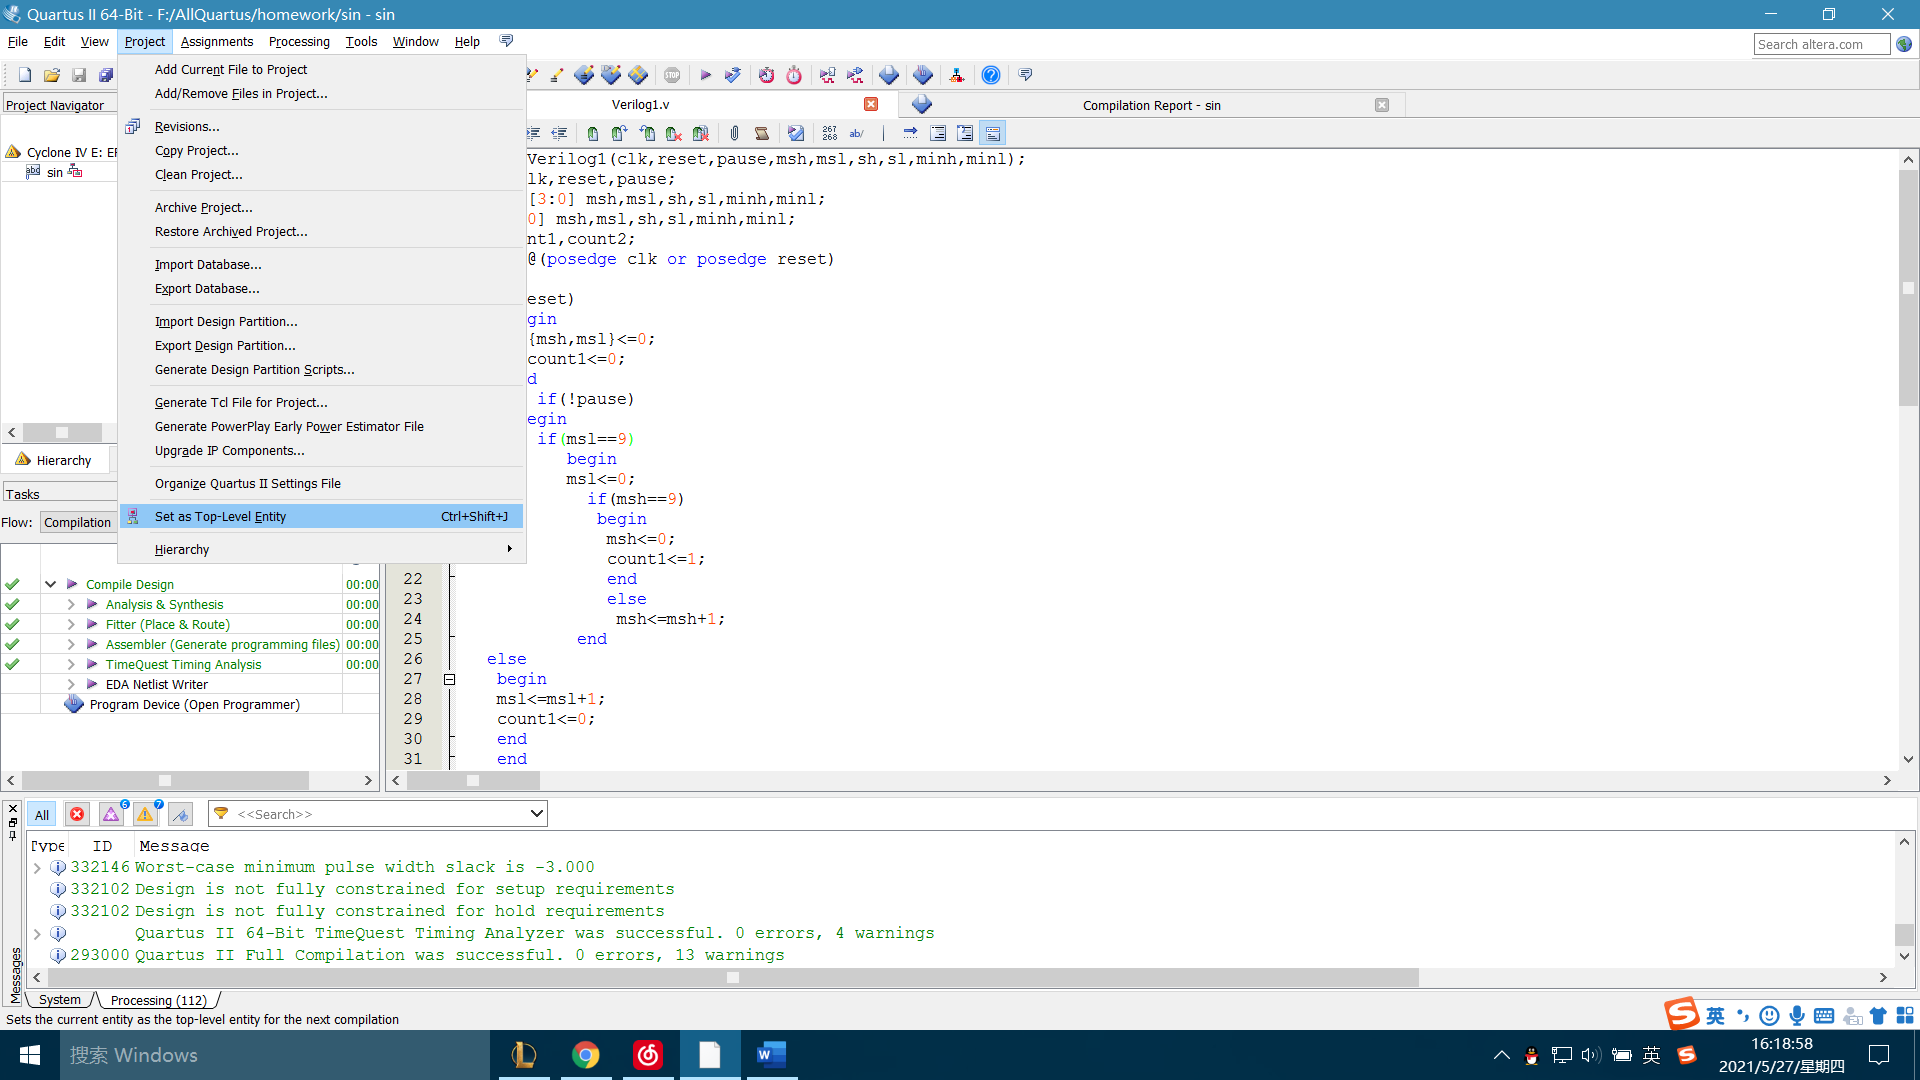Open the Programmer toolbar icon
This screenshot has width=1920, height=1080.
pyautogui.click(x=922, y=75)
